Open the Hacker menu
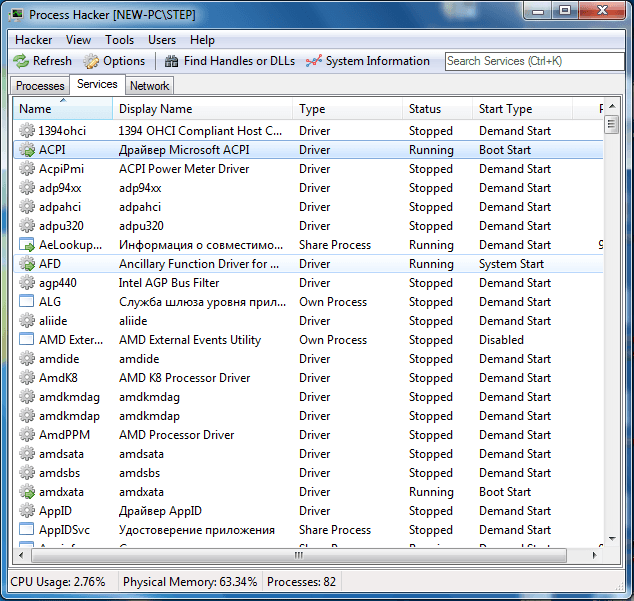Viewport: 634px width, 601px height. point(34,40)
